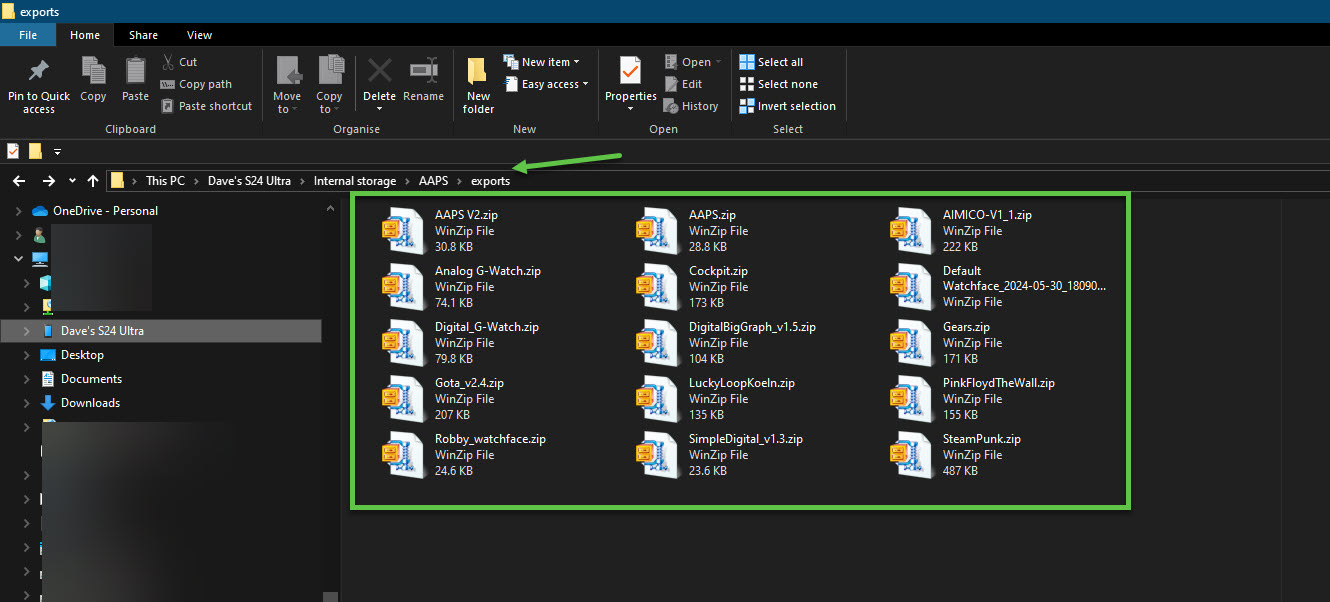Open the File menu
Viewport: 1330px width, 602px height.
coord(27,34)
